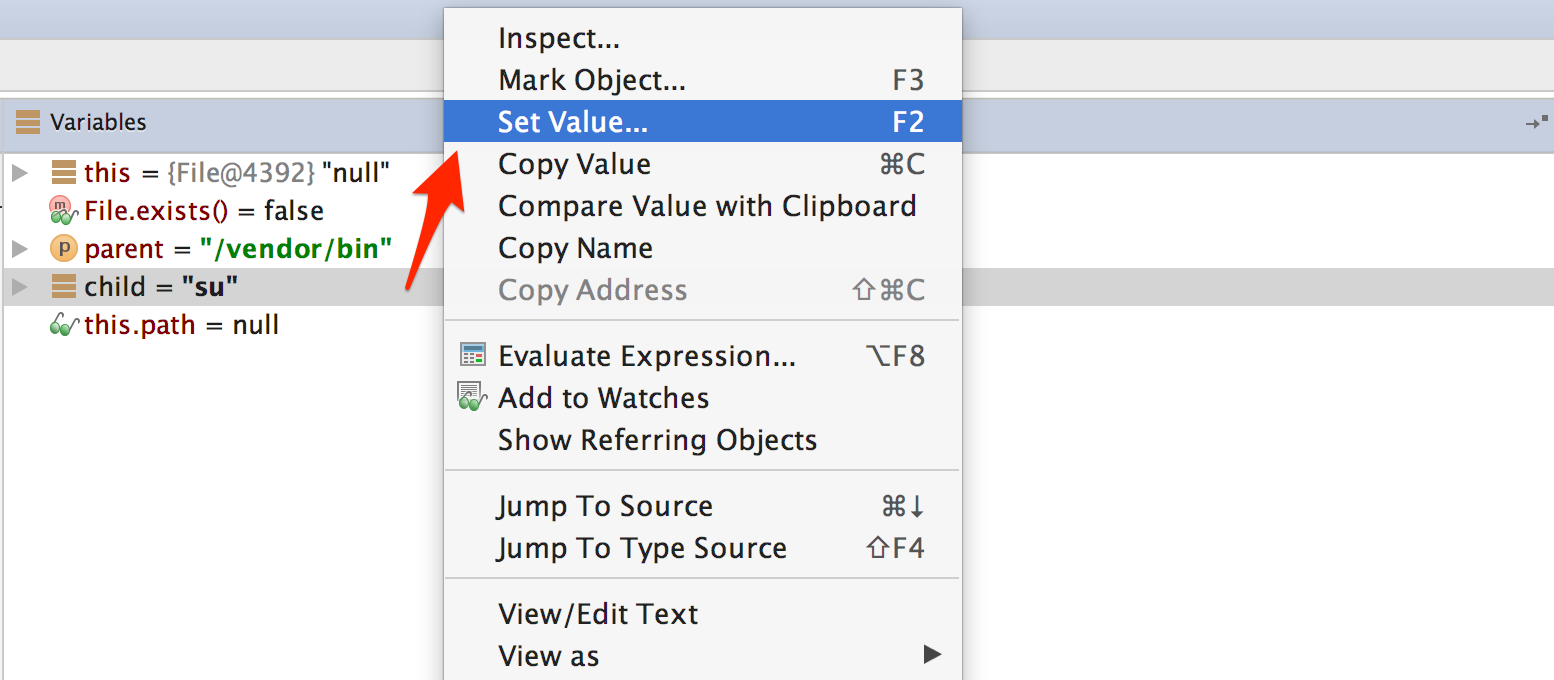Click the pin icon on Variables panel
Screen dimensions: 1554x680
coord(1535,123)
